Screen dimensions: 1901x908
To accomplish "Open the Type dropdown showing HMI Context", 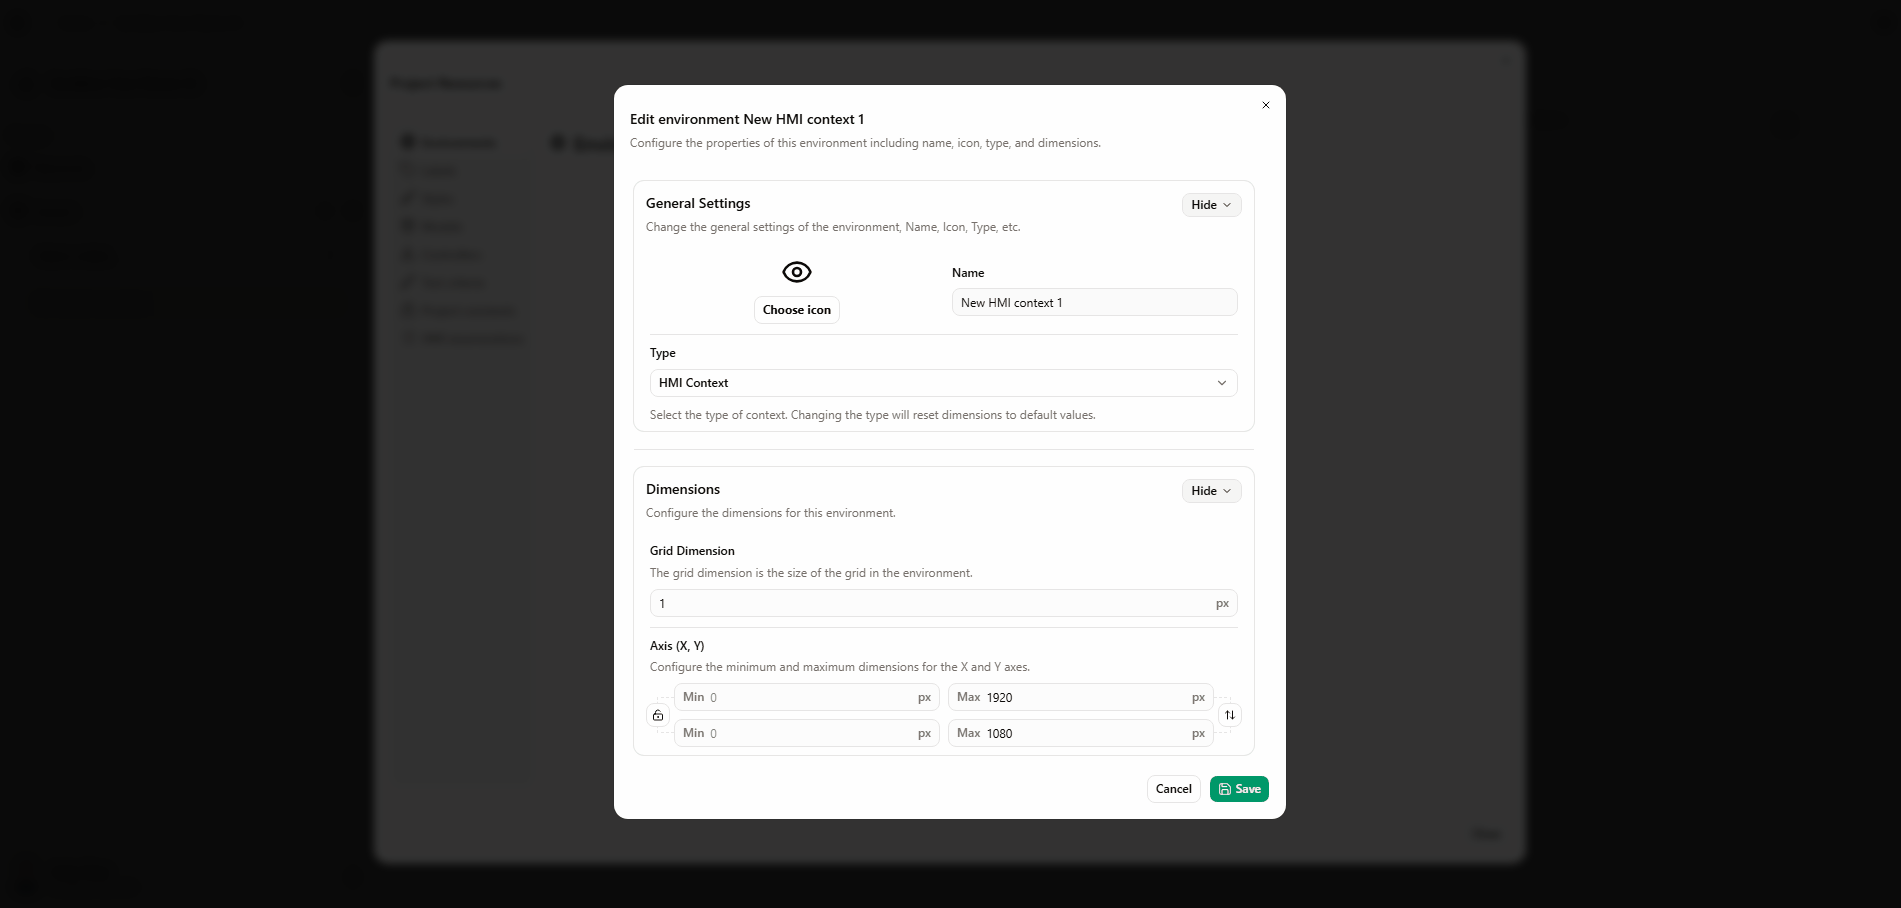I will [943, 383].
